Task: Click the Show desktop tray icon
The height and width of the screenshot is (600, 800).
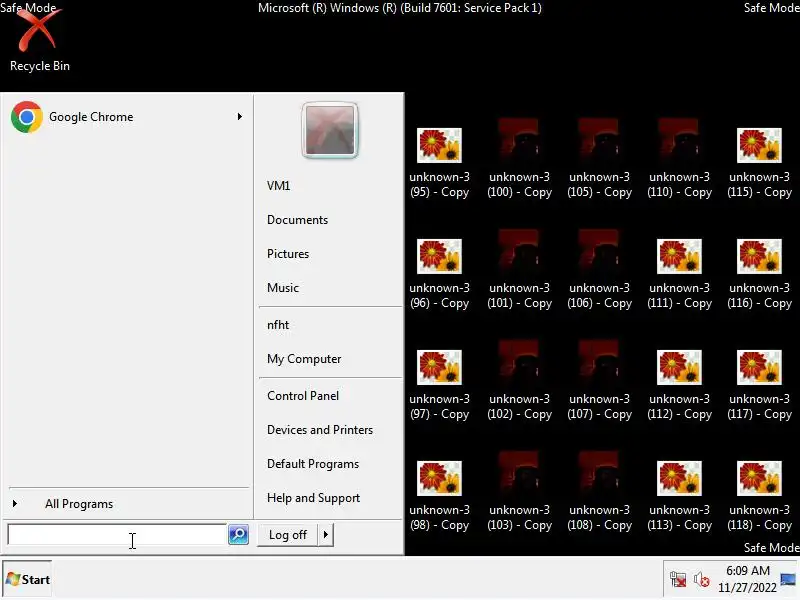Action: tap(788, 579)
